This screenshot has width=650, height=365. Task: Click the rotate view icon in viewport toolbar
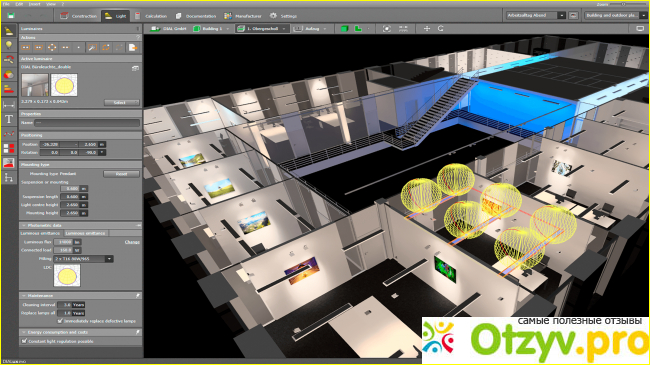tap(441, 29)
